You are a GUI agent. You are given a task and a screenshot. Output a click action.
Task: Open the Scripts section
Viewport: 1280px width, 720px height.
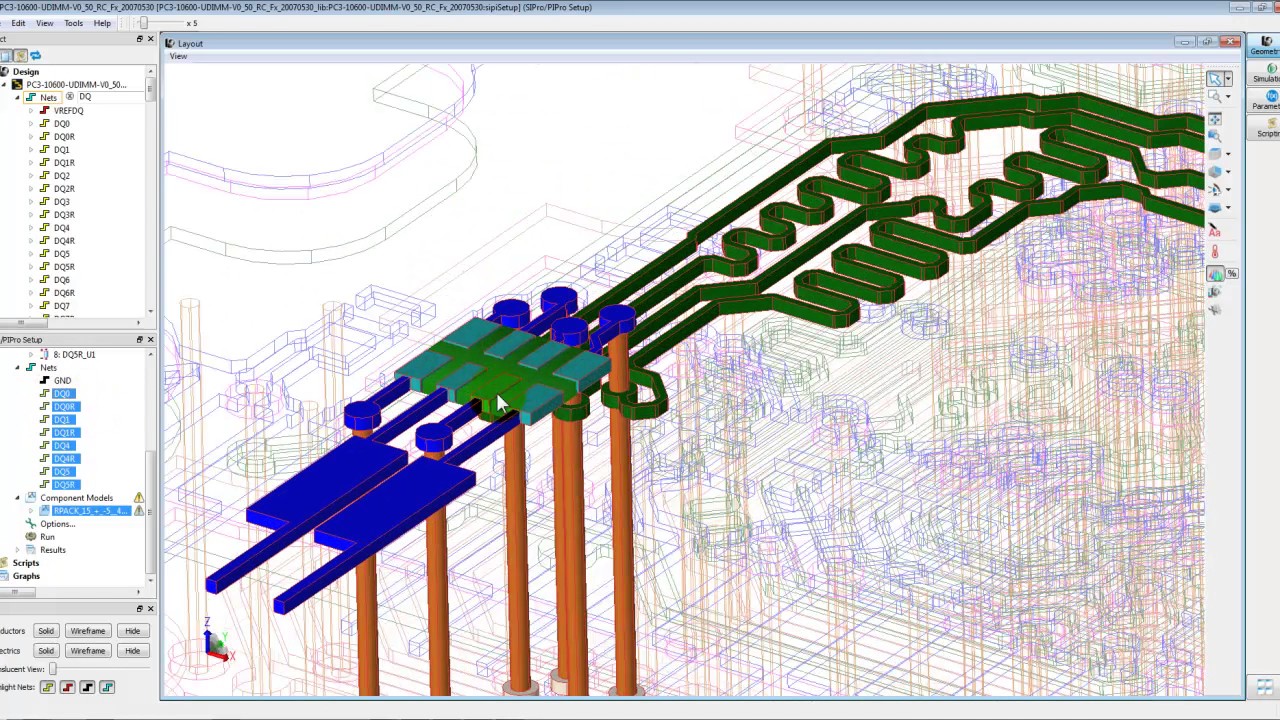tap(26, 563)
